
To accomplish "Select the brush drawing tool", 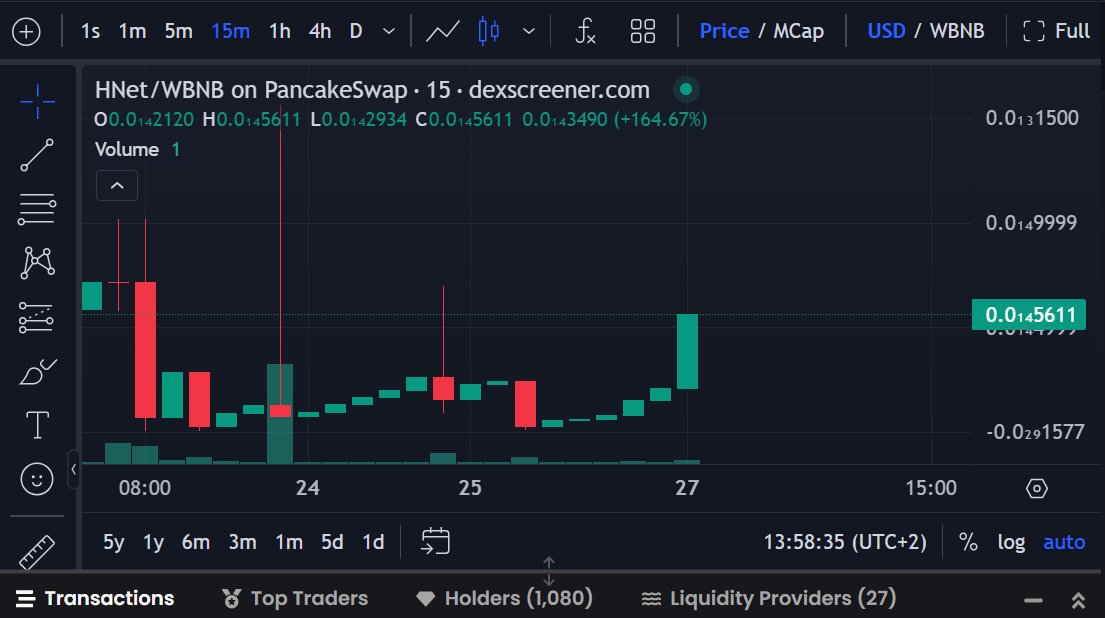I will click(x=36, y=370).
